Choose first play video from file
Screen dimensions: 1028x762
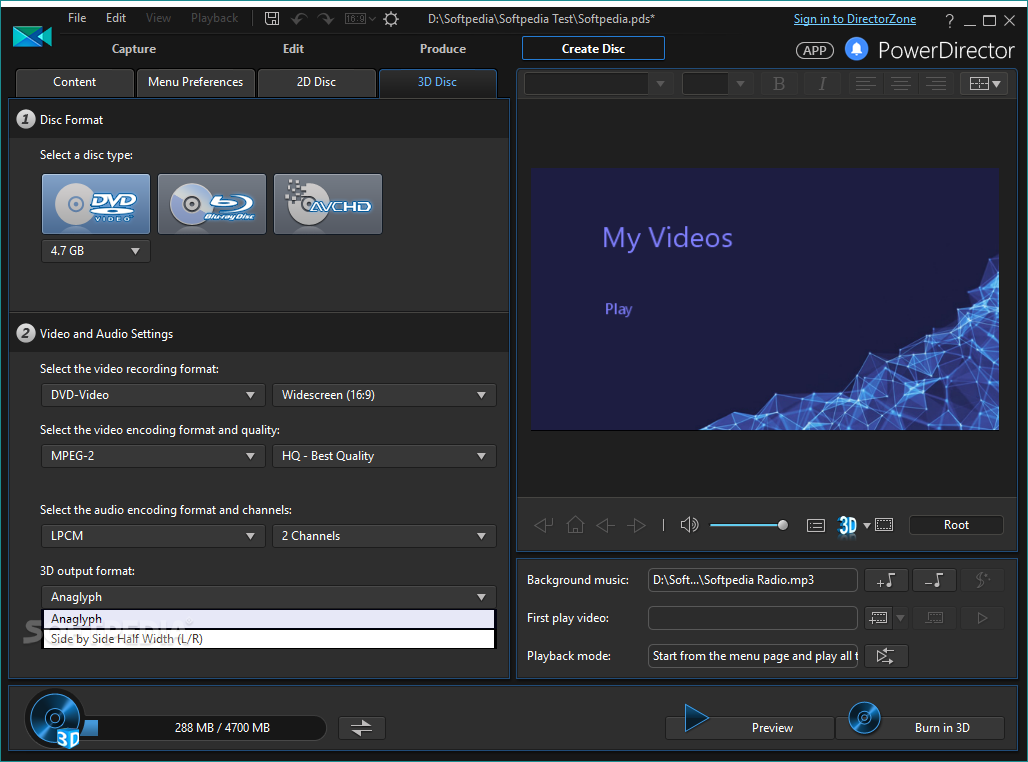[x=879, y=618]
